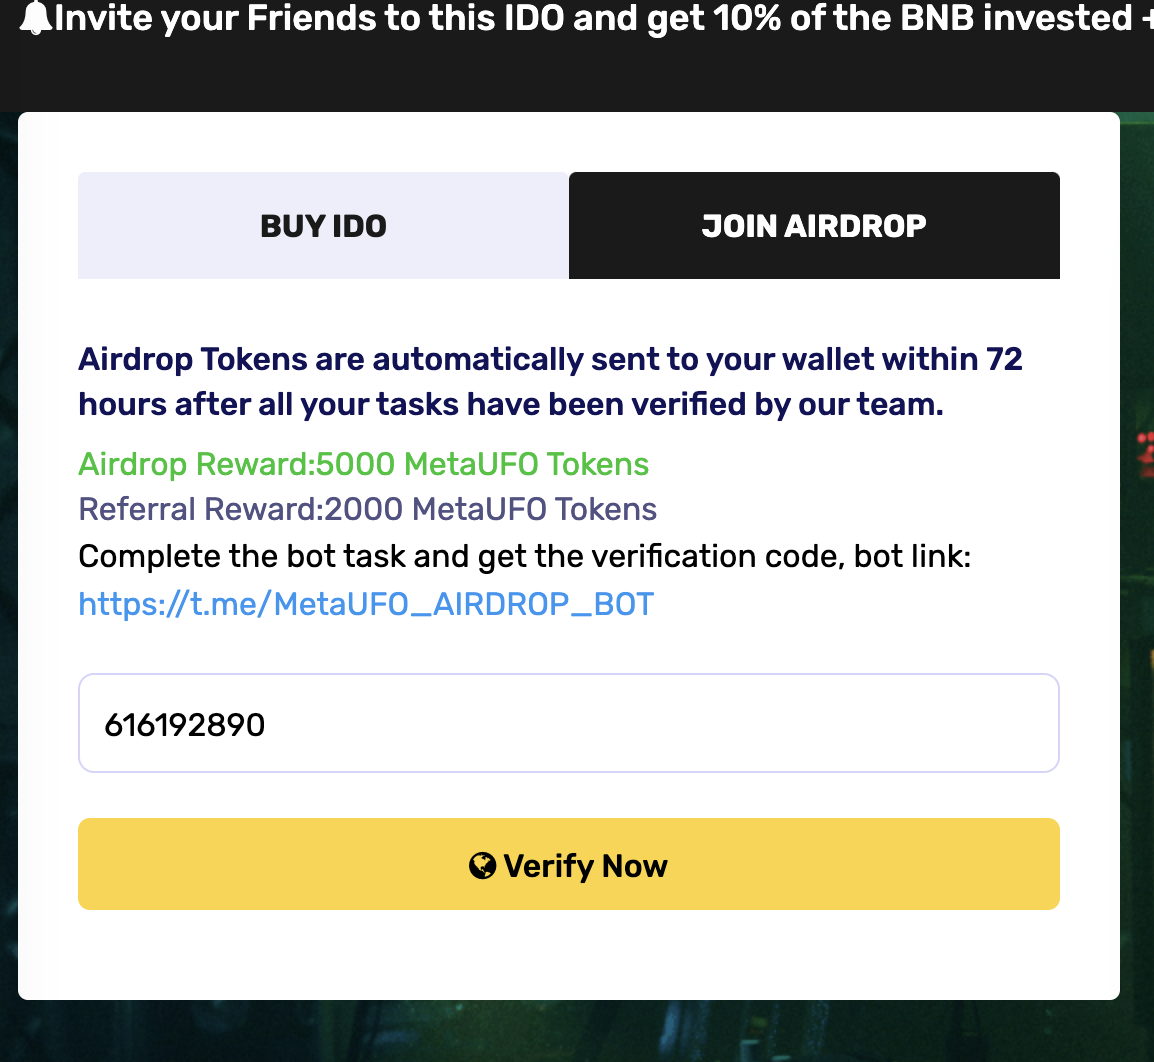Screen dimensions: 1154x1062
Task: Open the MetaUFO_AIRDROP_BOT Telegram link
Action: [x=366, y=604]
